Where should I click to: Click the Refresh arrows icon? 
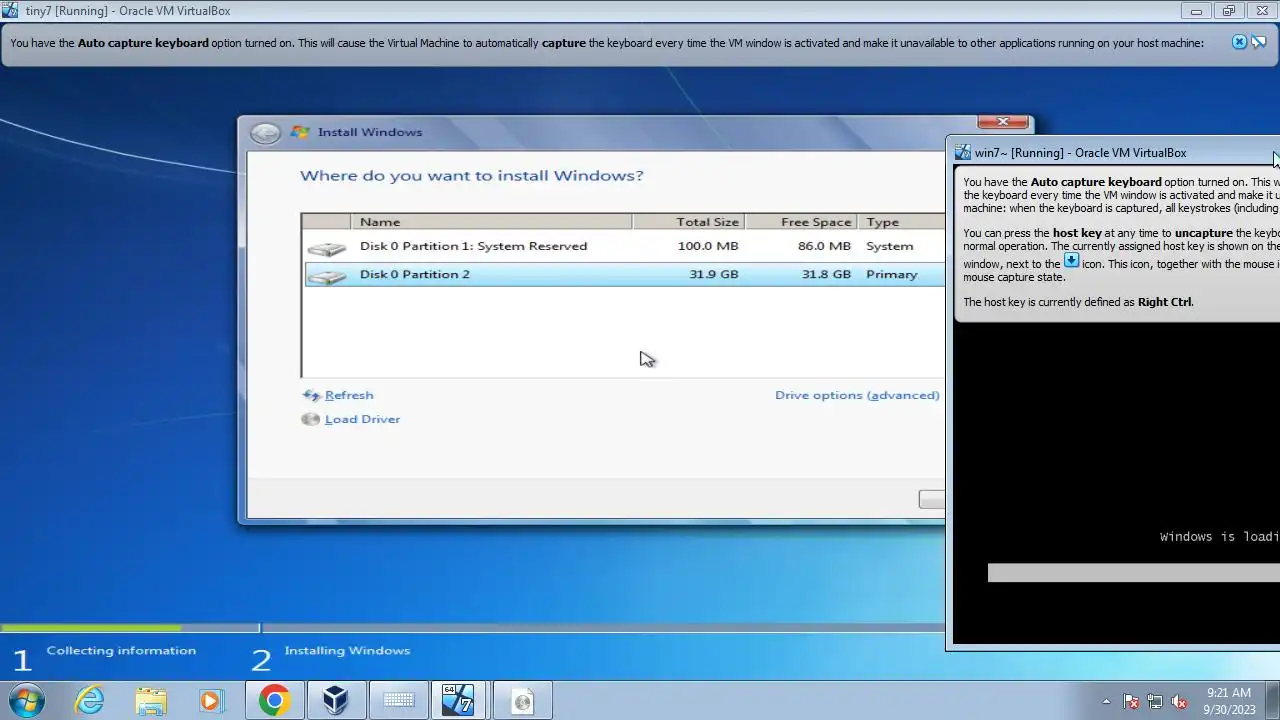tap(311, 395)
